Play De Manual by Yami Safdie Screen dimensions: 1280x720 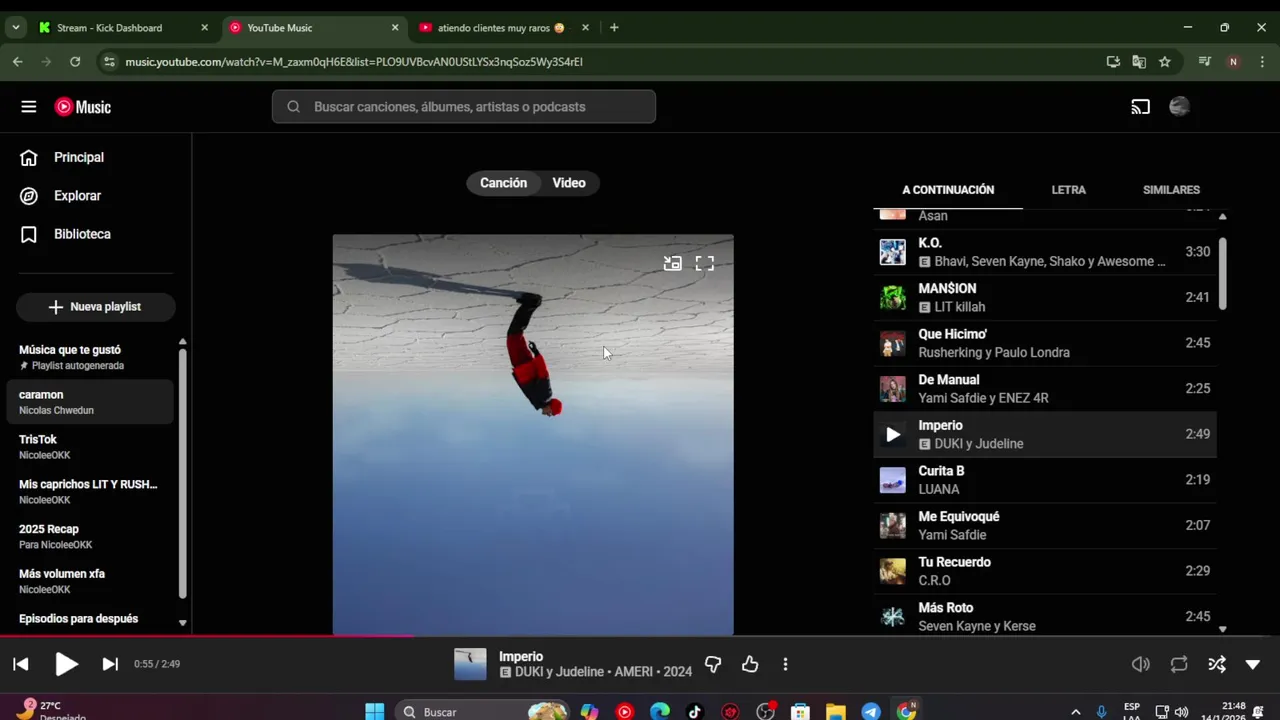point(1044,389)
